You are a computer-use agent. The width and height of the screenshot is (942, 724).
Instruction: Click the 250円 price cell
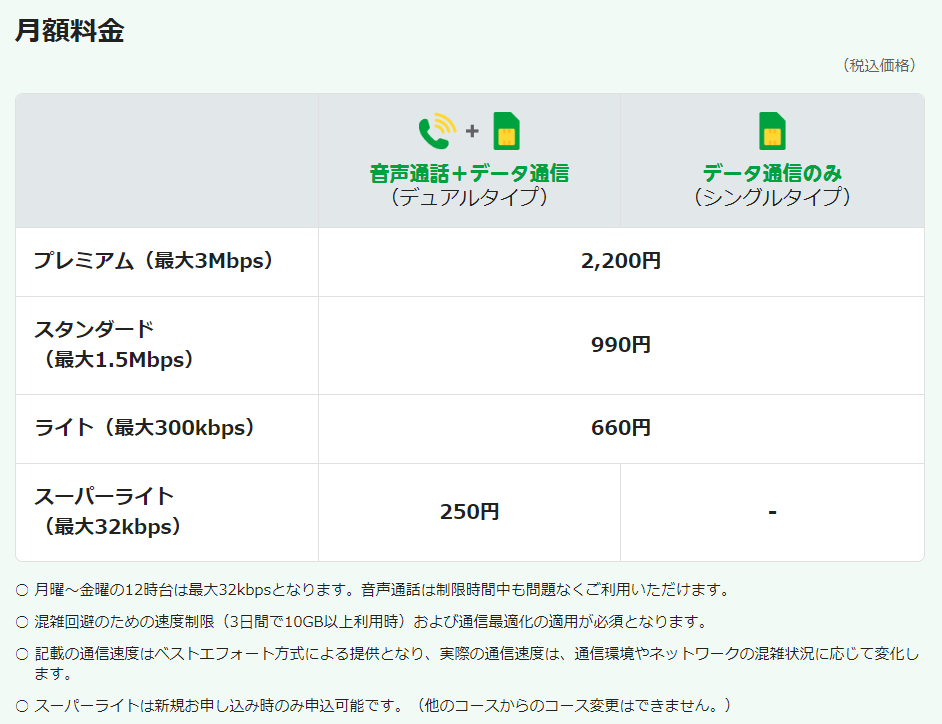(x=469, y=512)
